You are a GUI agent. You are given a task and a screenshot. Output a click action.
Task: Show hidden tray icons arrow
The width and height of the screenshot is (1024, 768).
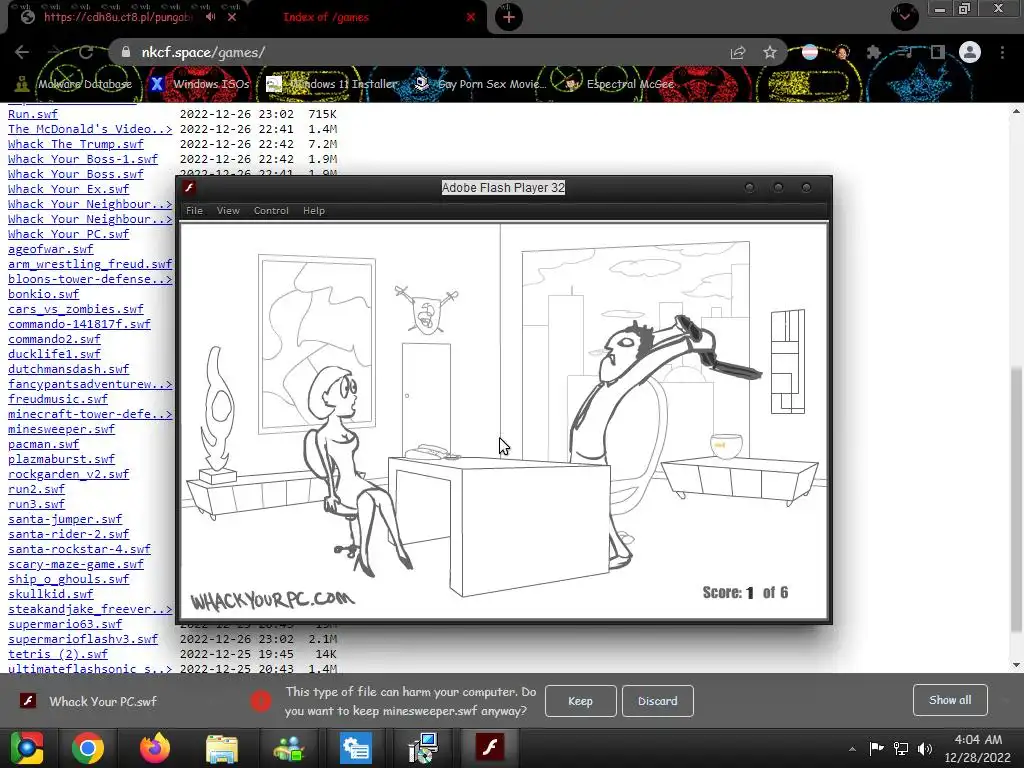pos(852,749)
